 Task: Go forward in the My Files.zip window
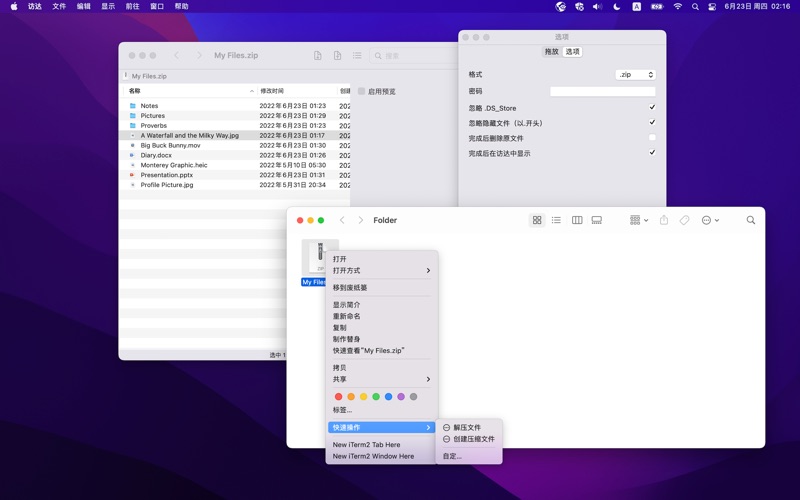point(199,55)
